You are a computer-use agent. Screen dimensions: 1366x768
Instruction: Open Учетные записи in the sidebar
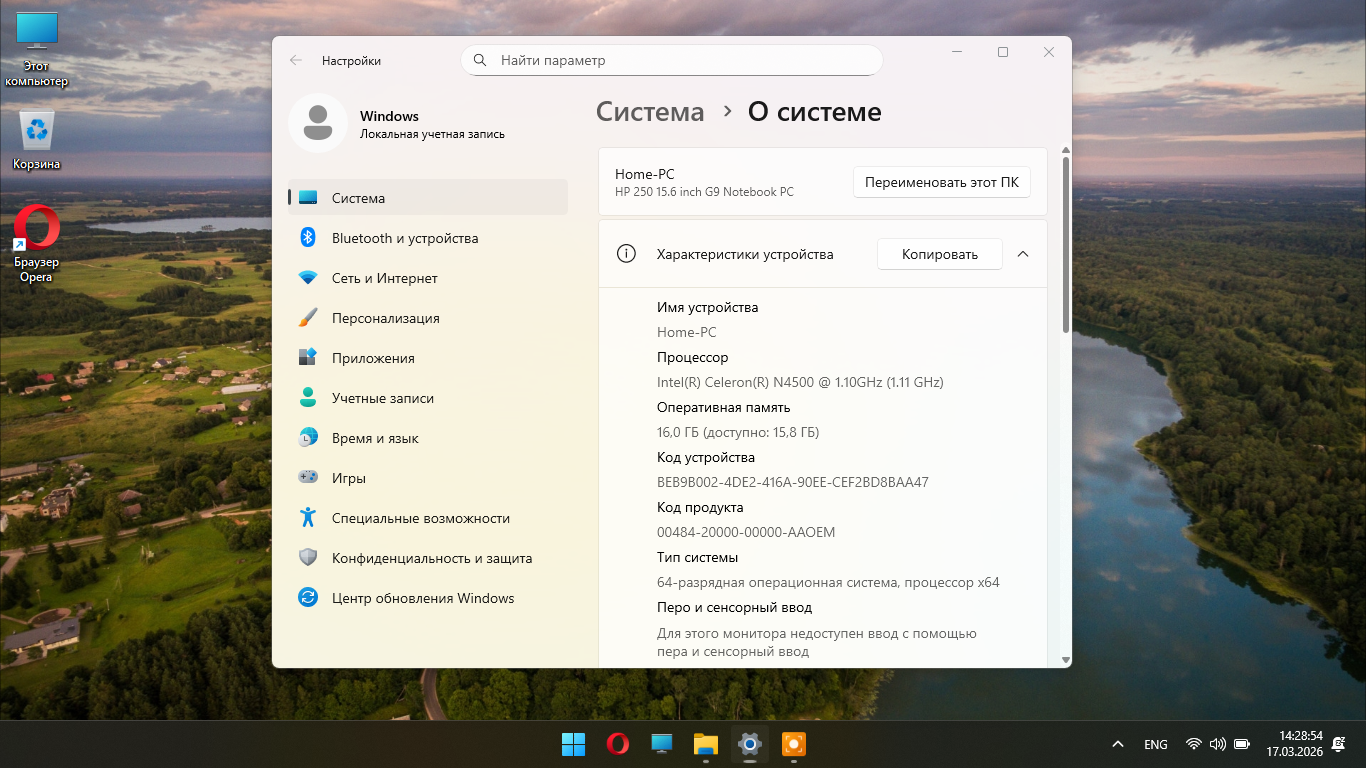(383, 398)
